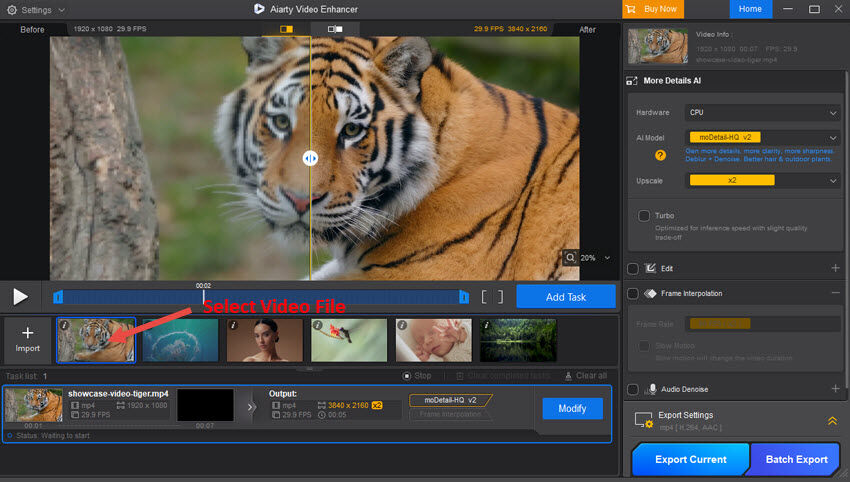Expand Audio Denoise section with plus icon

click(x=835, y=389)
